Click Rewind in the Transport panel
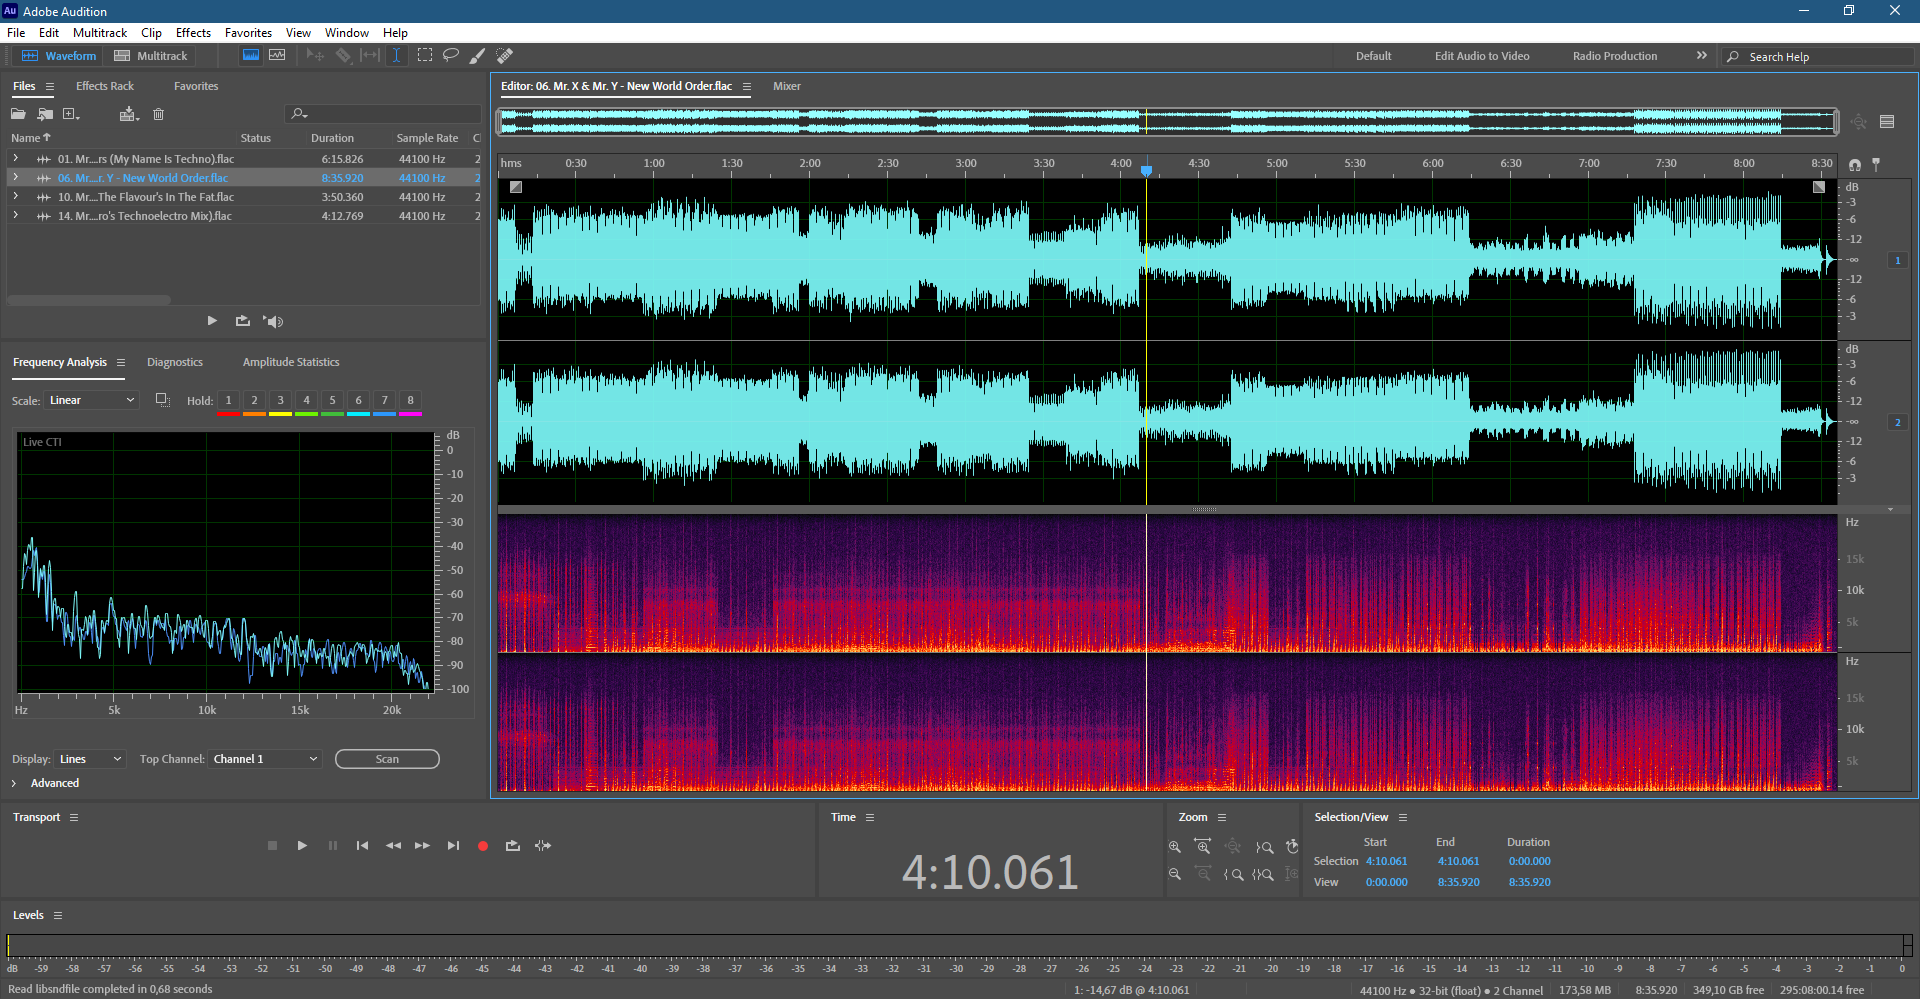Screen dimensions: 1920x999 tap(393, 846)
